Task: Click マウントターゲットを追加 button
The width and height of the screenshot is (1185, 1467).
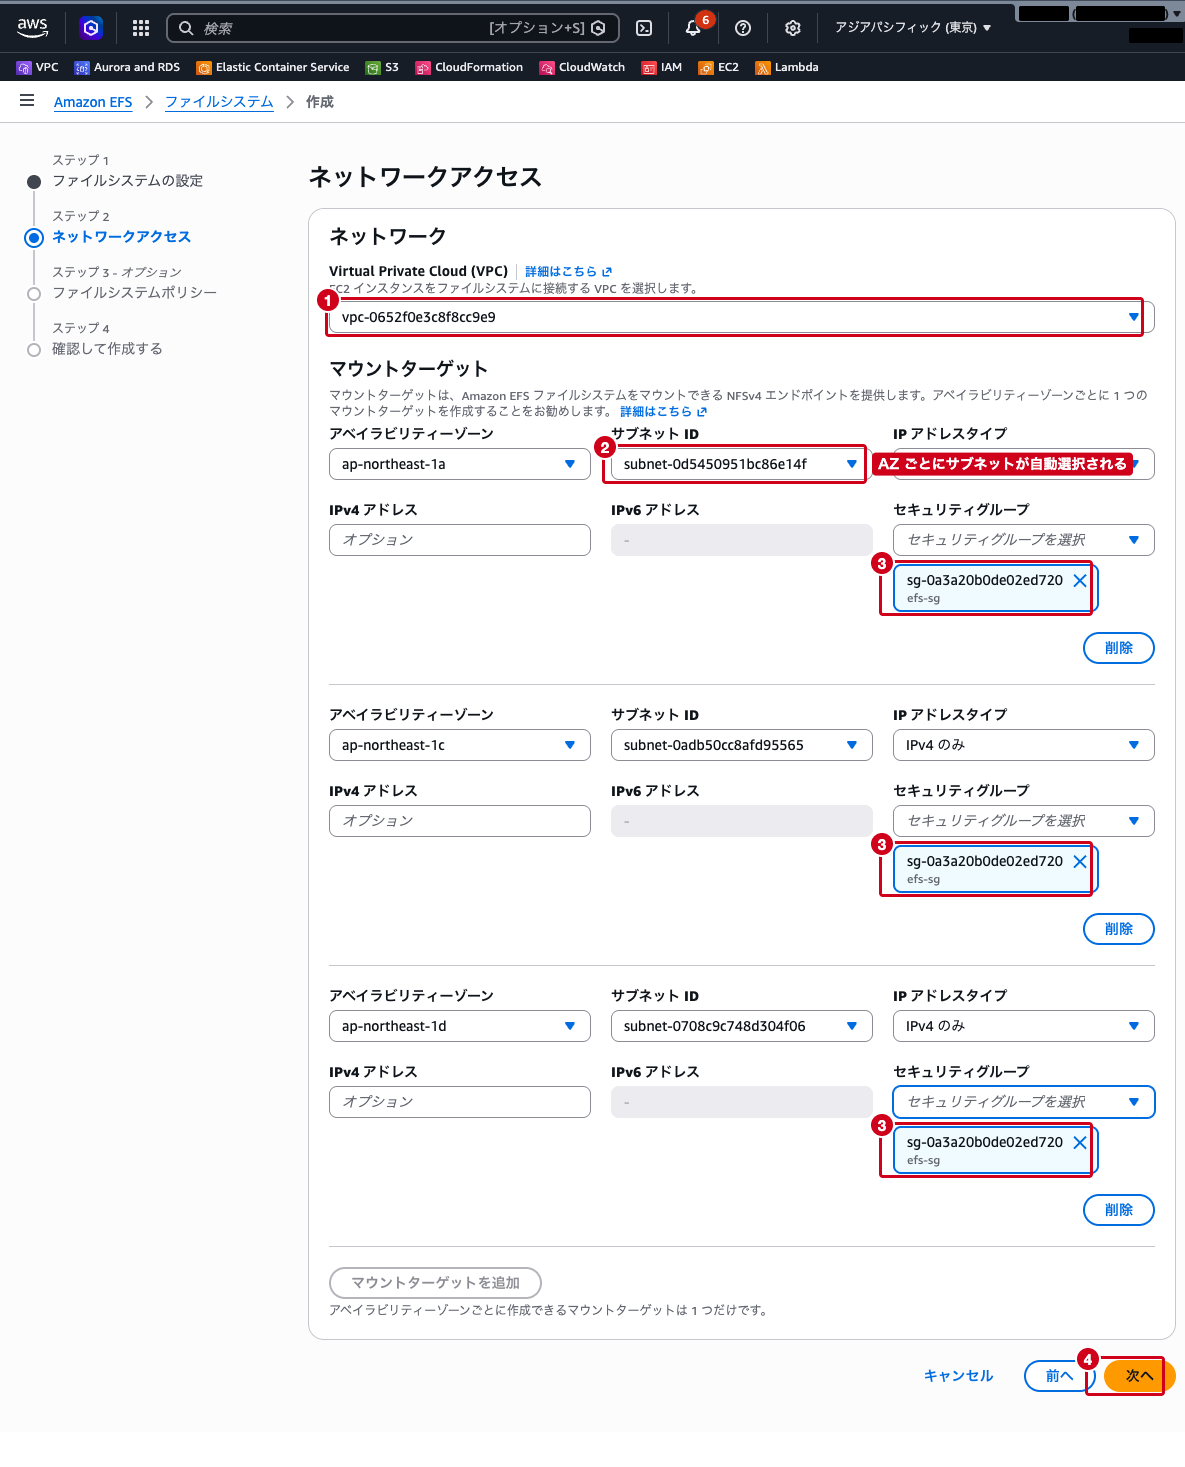Action: 435,1283
